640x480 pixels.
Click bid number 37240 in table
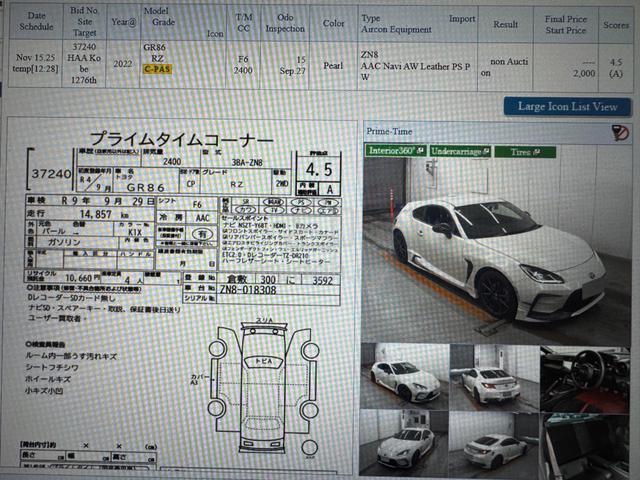tap(84, 47)
